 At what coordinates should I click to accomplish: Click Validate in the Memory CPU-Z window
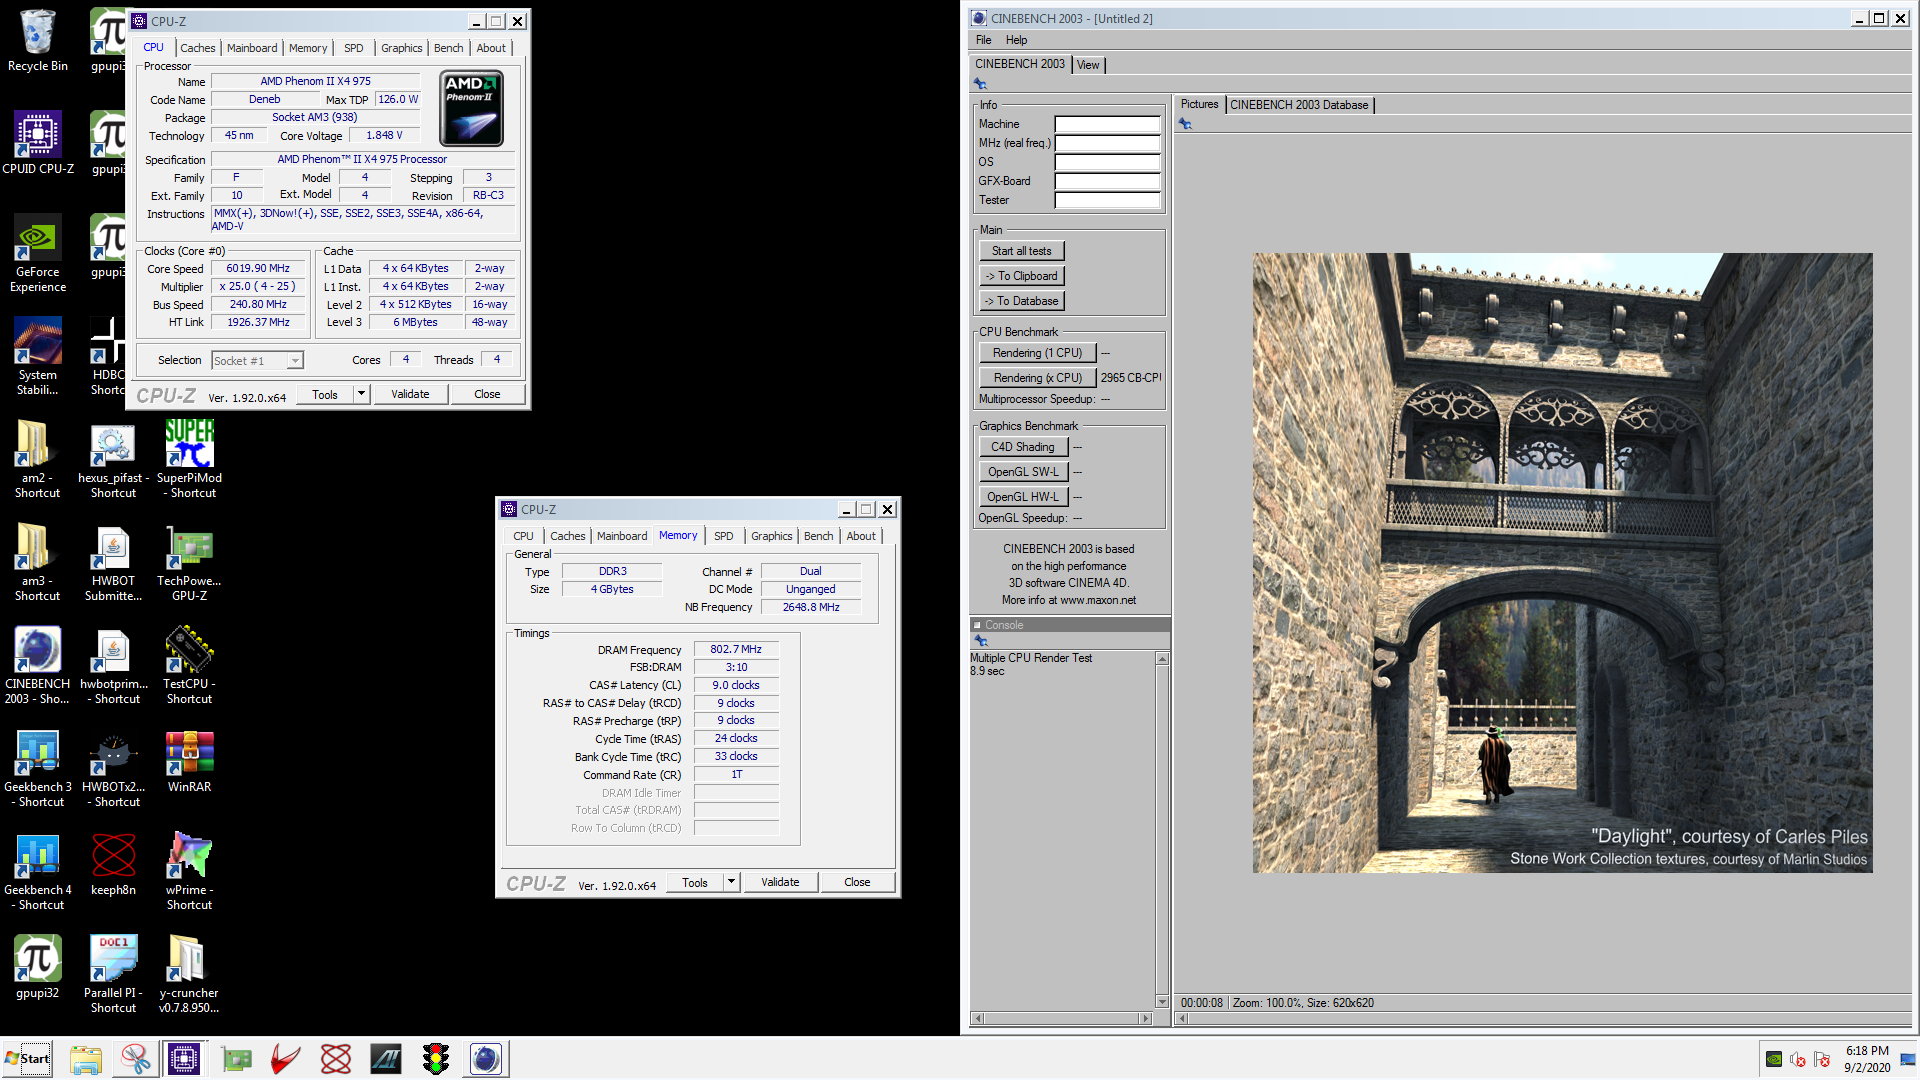click(x=780, y=882)
